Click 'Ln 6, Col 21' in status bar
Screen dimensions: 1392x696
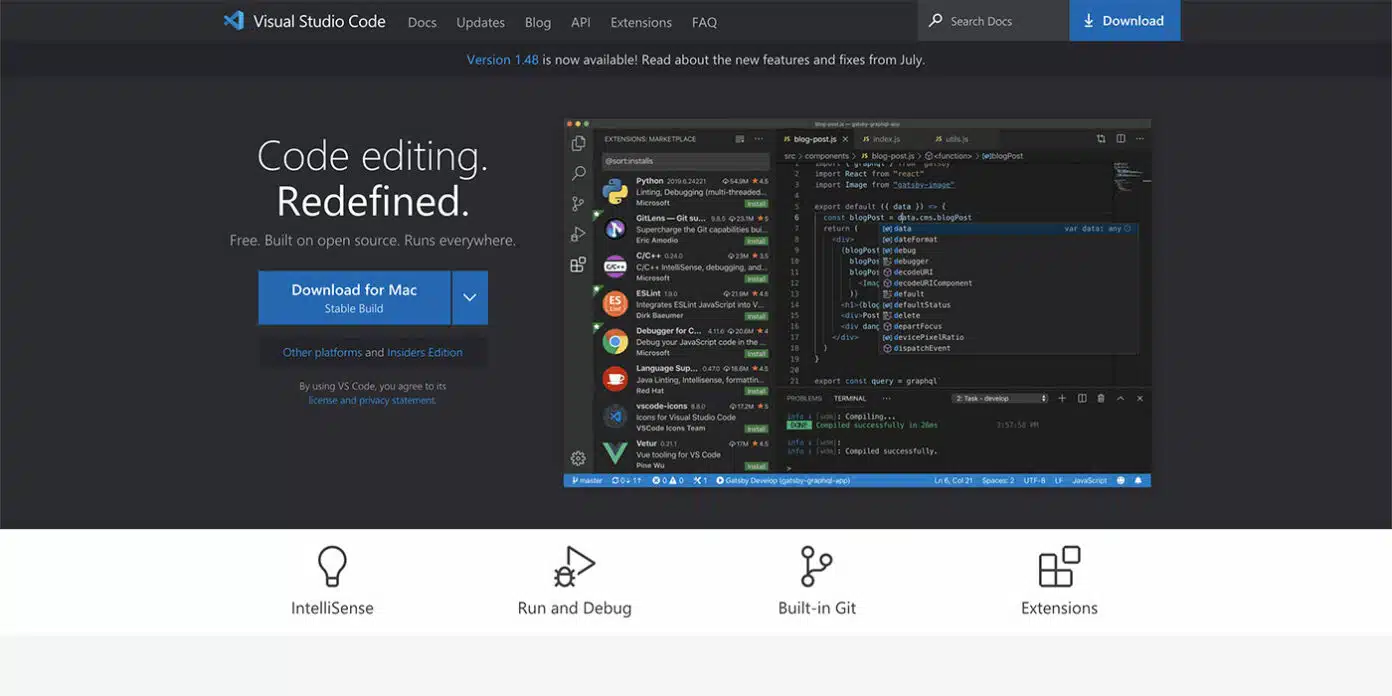[x=954, y=481]
